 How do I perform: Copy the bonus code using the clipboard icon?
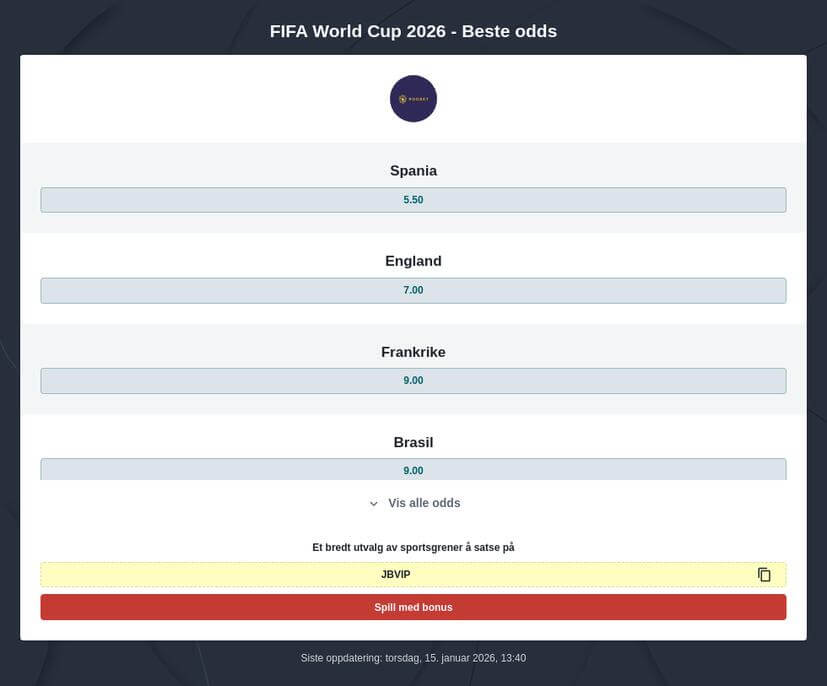pyautogui.click(x=764, y=574)
